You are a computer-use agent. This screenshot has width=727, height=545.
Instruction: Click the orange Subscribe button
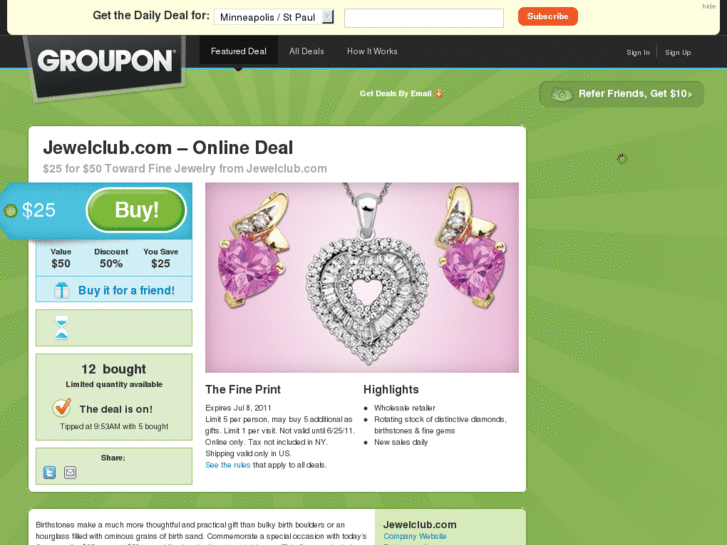[x=548, y=16]
